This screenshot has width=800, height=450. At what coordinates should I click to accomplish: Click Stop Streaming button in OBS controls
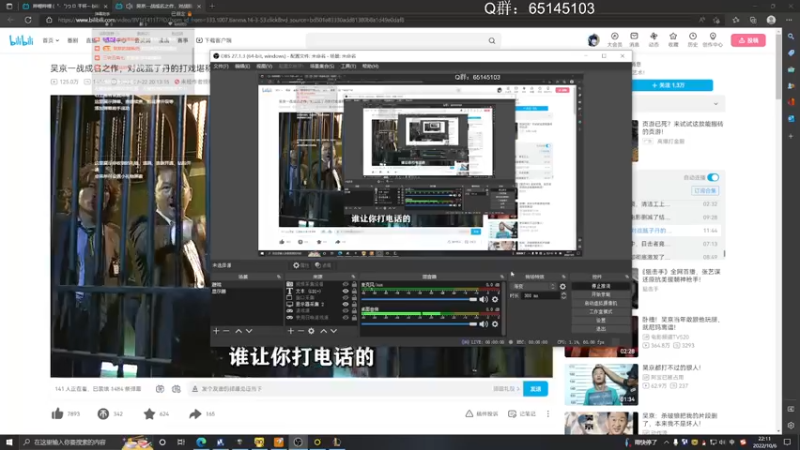(601, 286)
